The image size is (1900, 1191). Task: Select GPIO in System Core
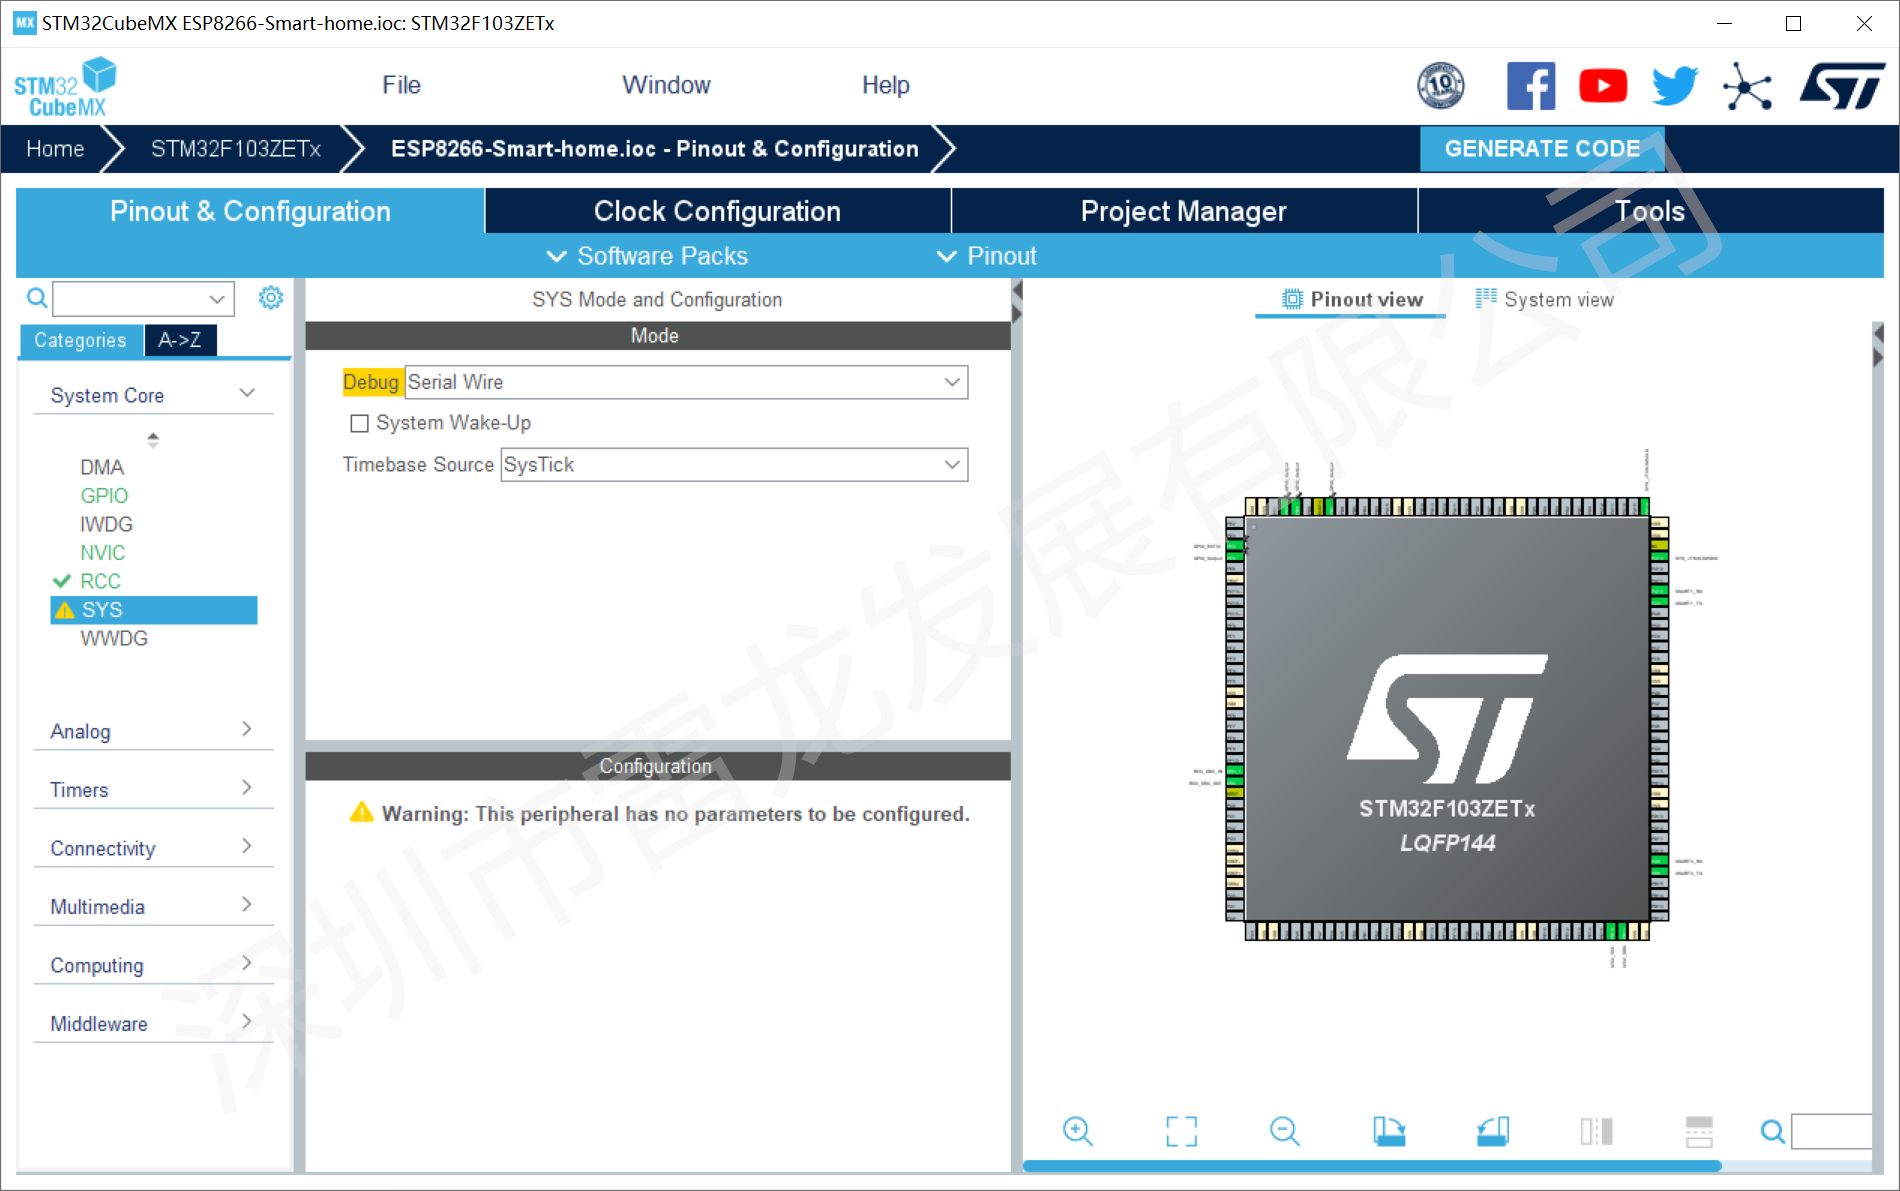[104, 496]
